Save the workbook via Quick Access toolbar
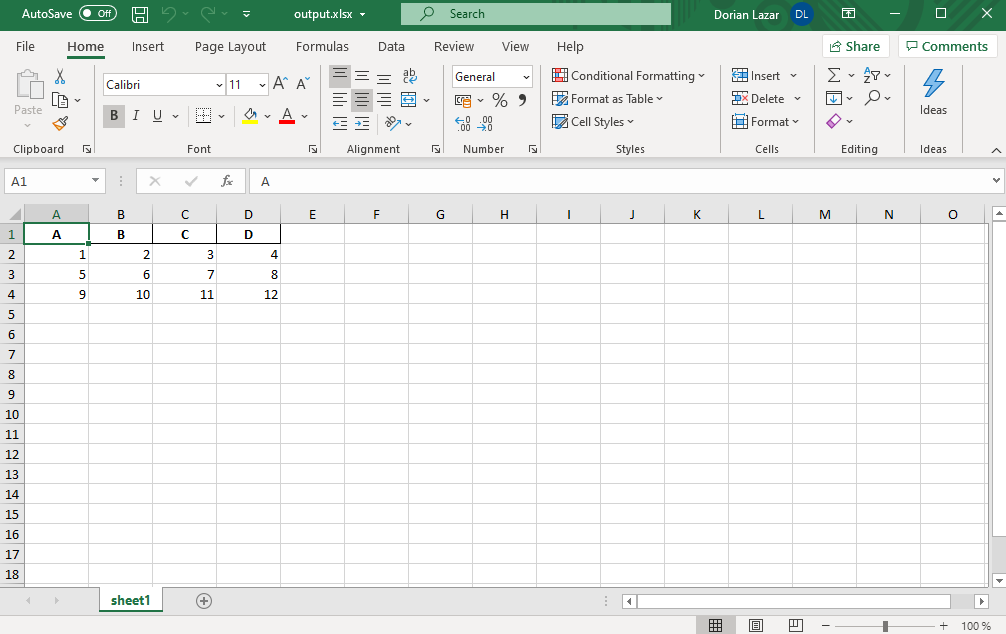 139,14
